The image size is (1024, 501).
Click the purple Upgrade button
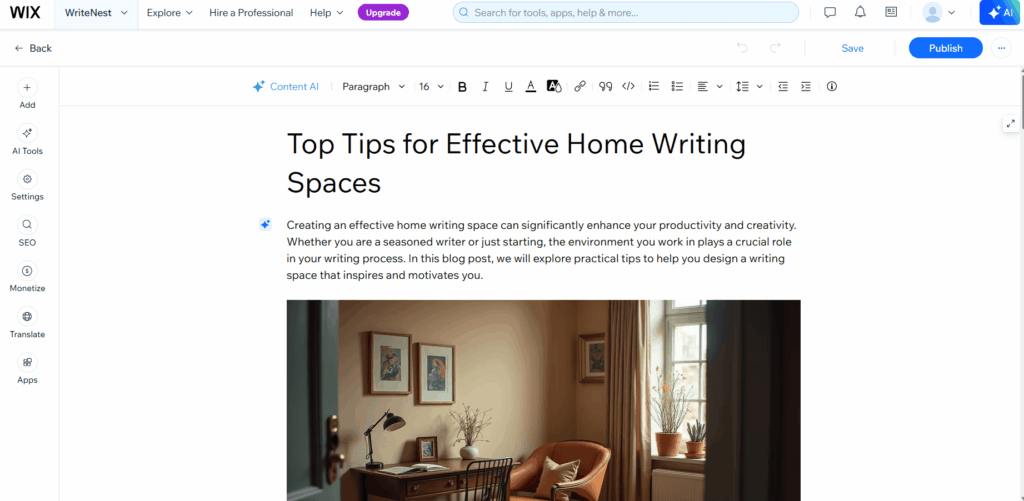click(383, 12)
